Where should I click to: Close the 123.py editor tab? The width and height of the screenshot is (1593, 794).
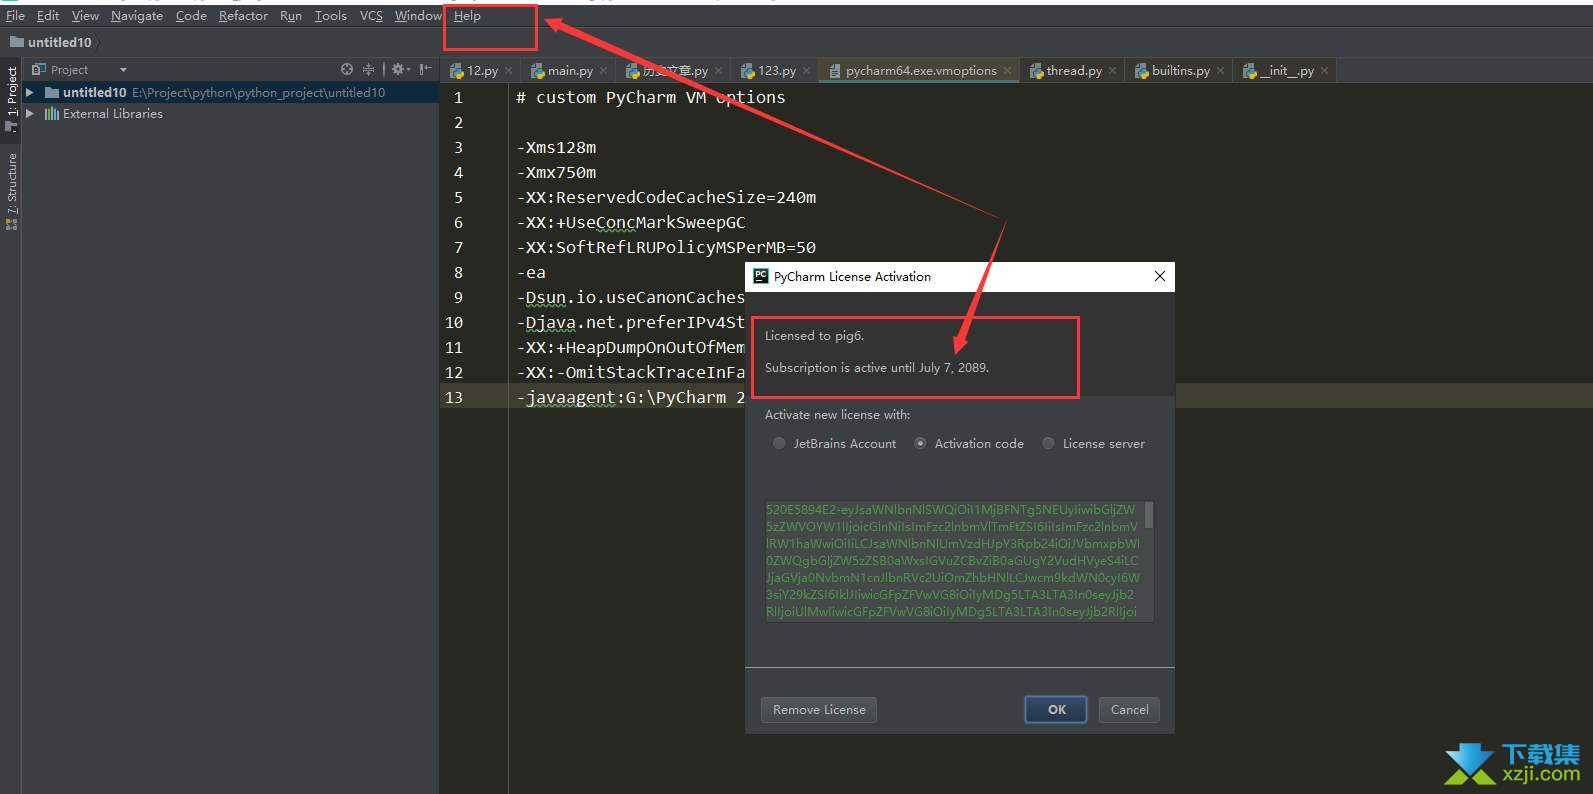pyautogui.click(x=807, y=71)
